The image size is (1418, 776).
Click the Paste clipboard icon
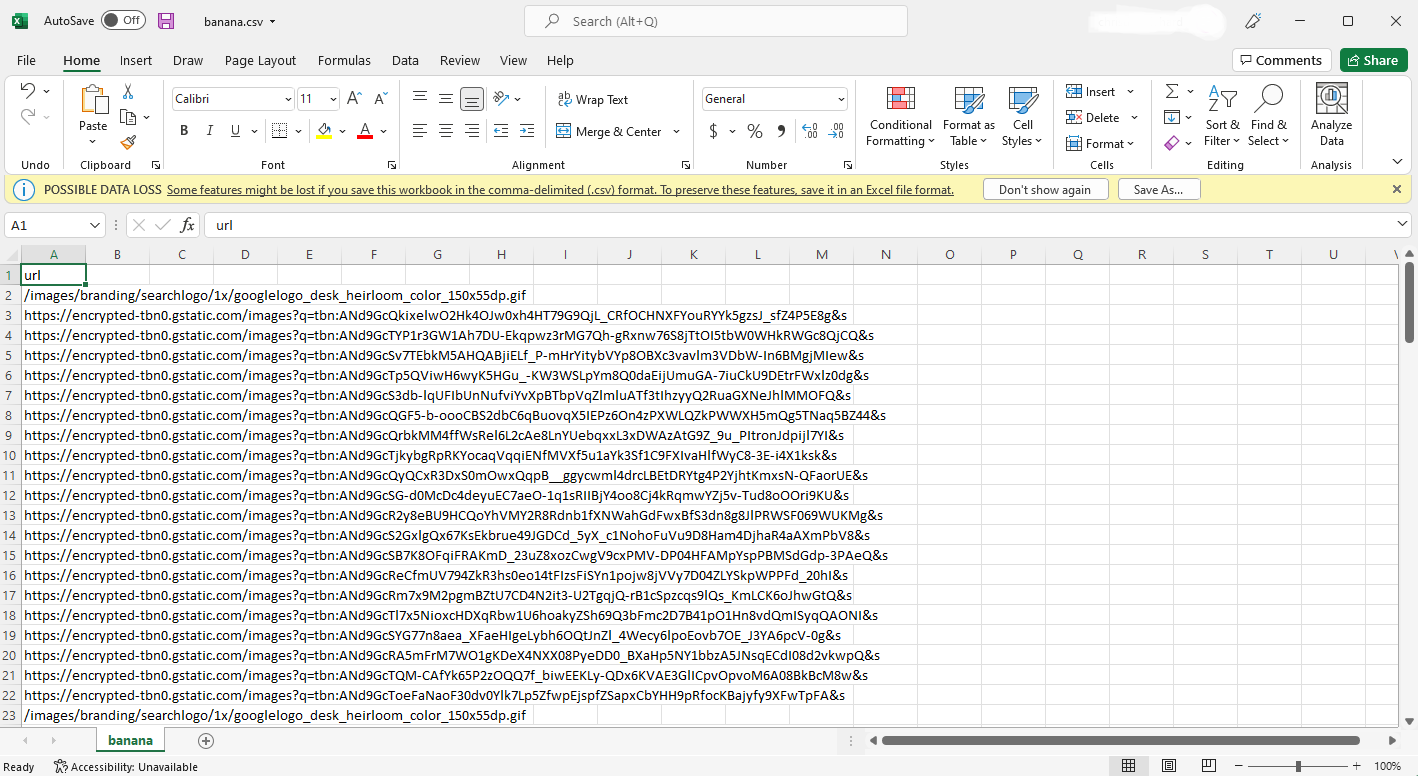pyautogui.click(x=93, y=100)
